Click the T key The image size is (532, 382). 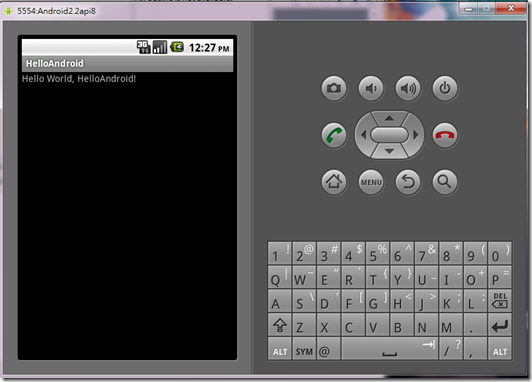pyautogui.click(x=377, y=277)
